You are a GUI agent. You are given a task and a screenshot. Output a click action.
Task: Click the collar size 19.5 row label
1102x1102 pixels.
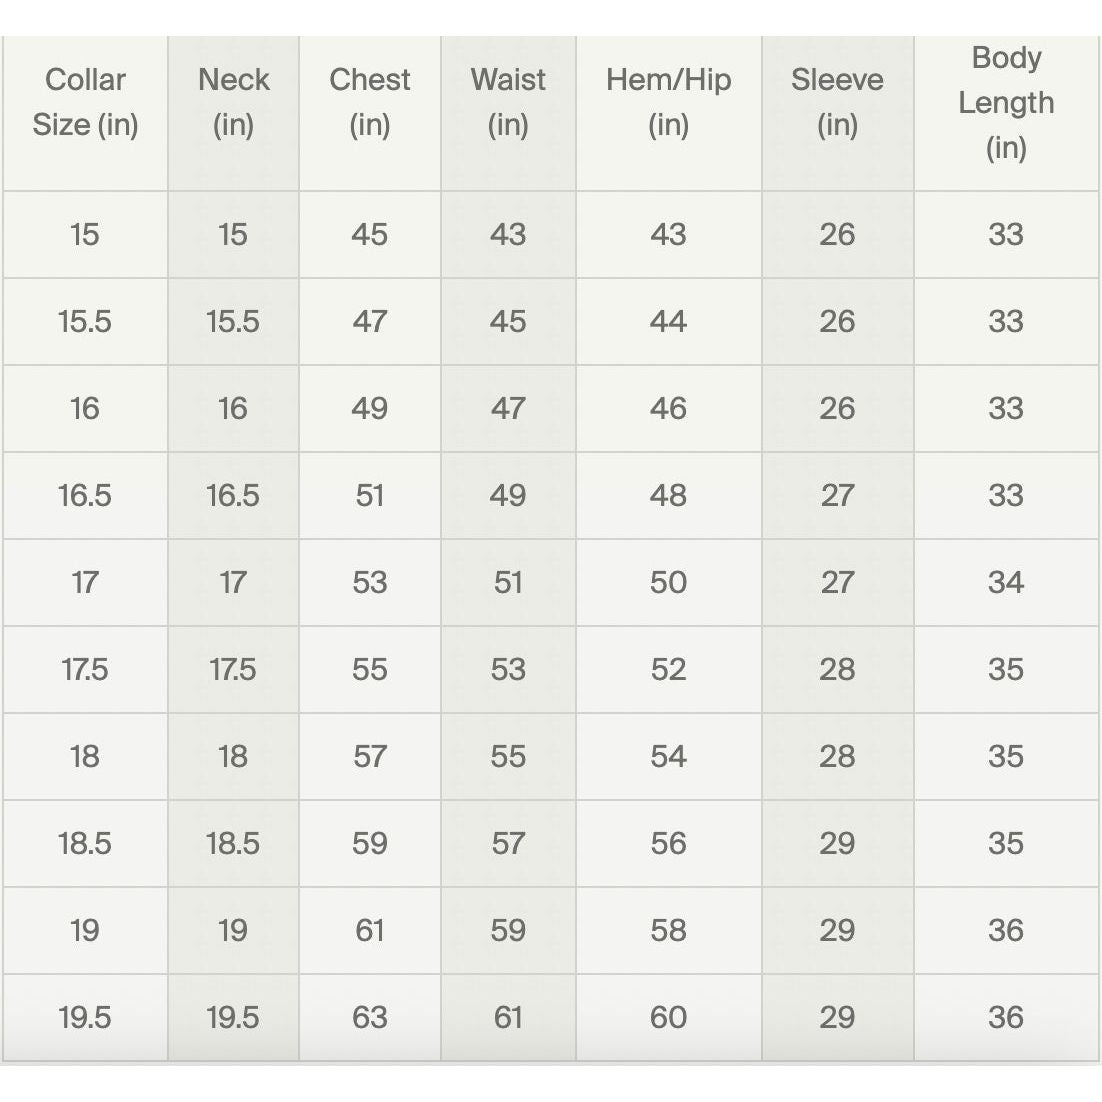(85, 1017)
